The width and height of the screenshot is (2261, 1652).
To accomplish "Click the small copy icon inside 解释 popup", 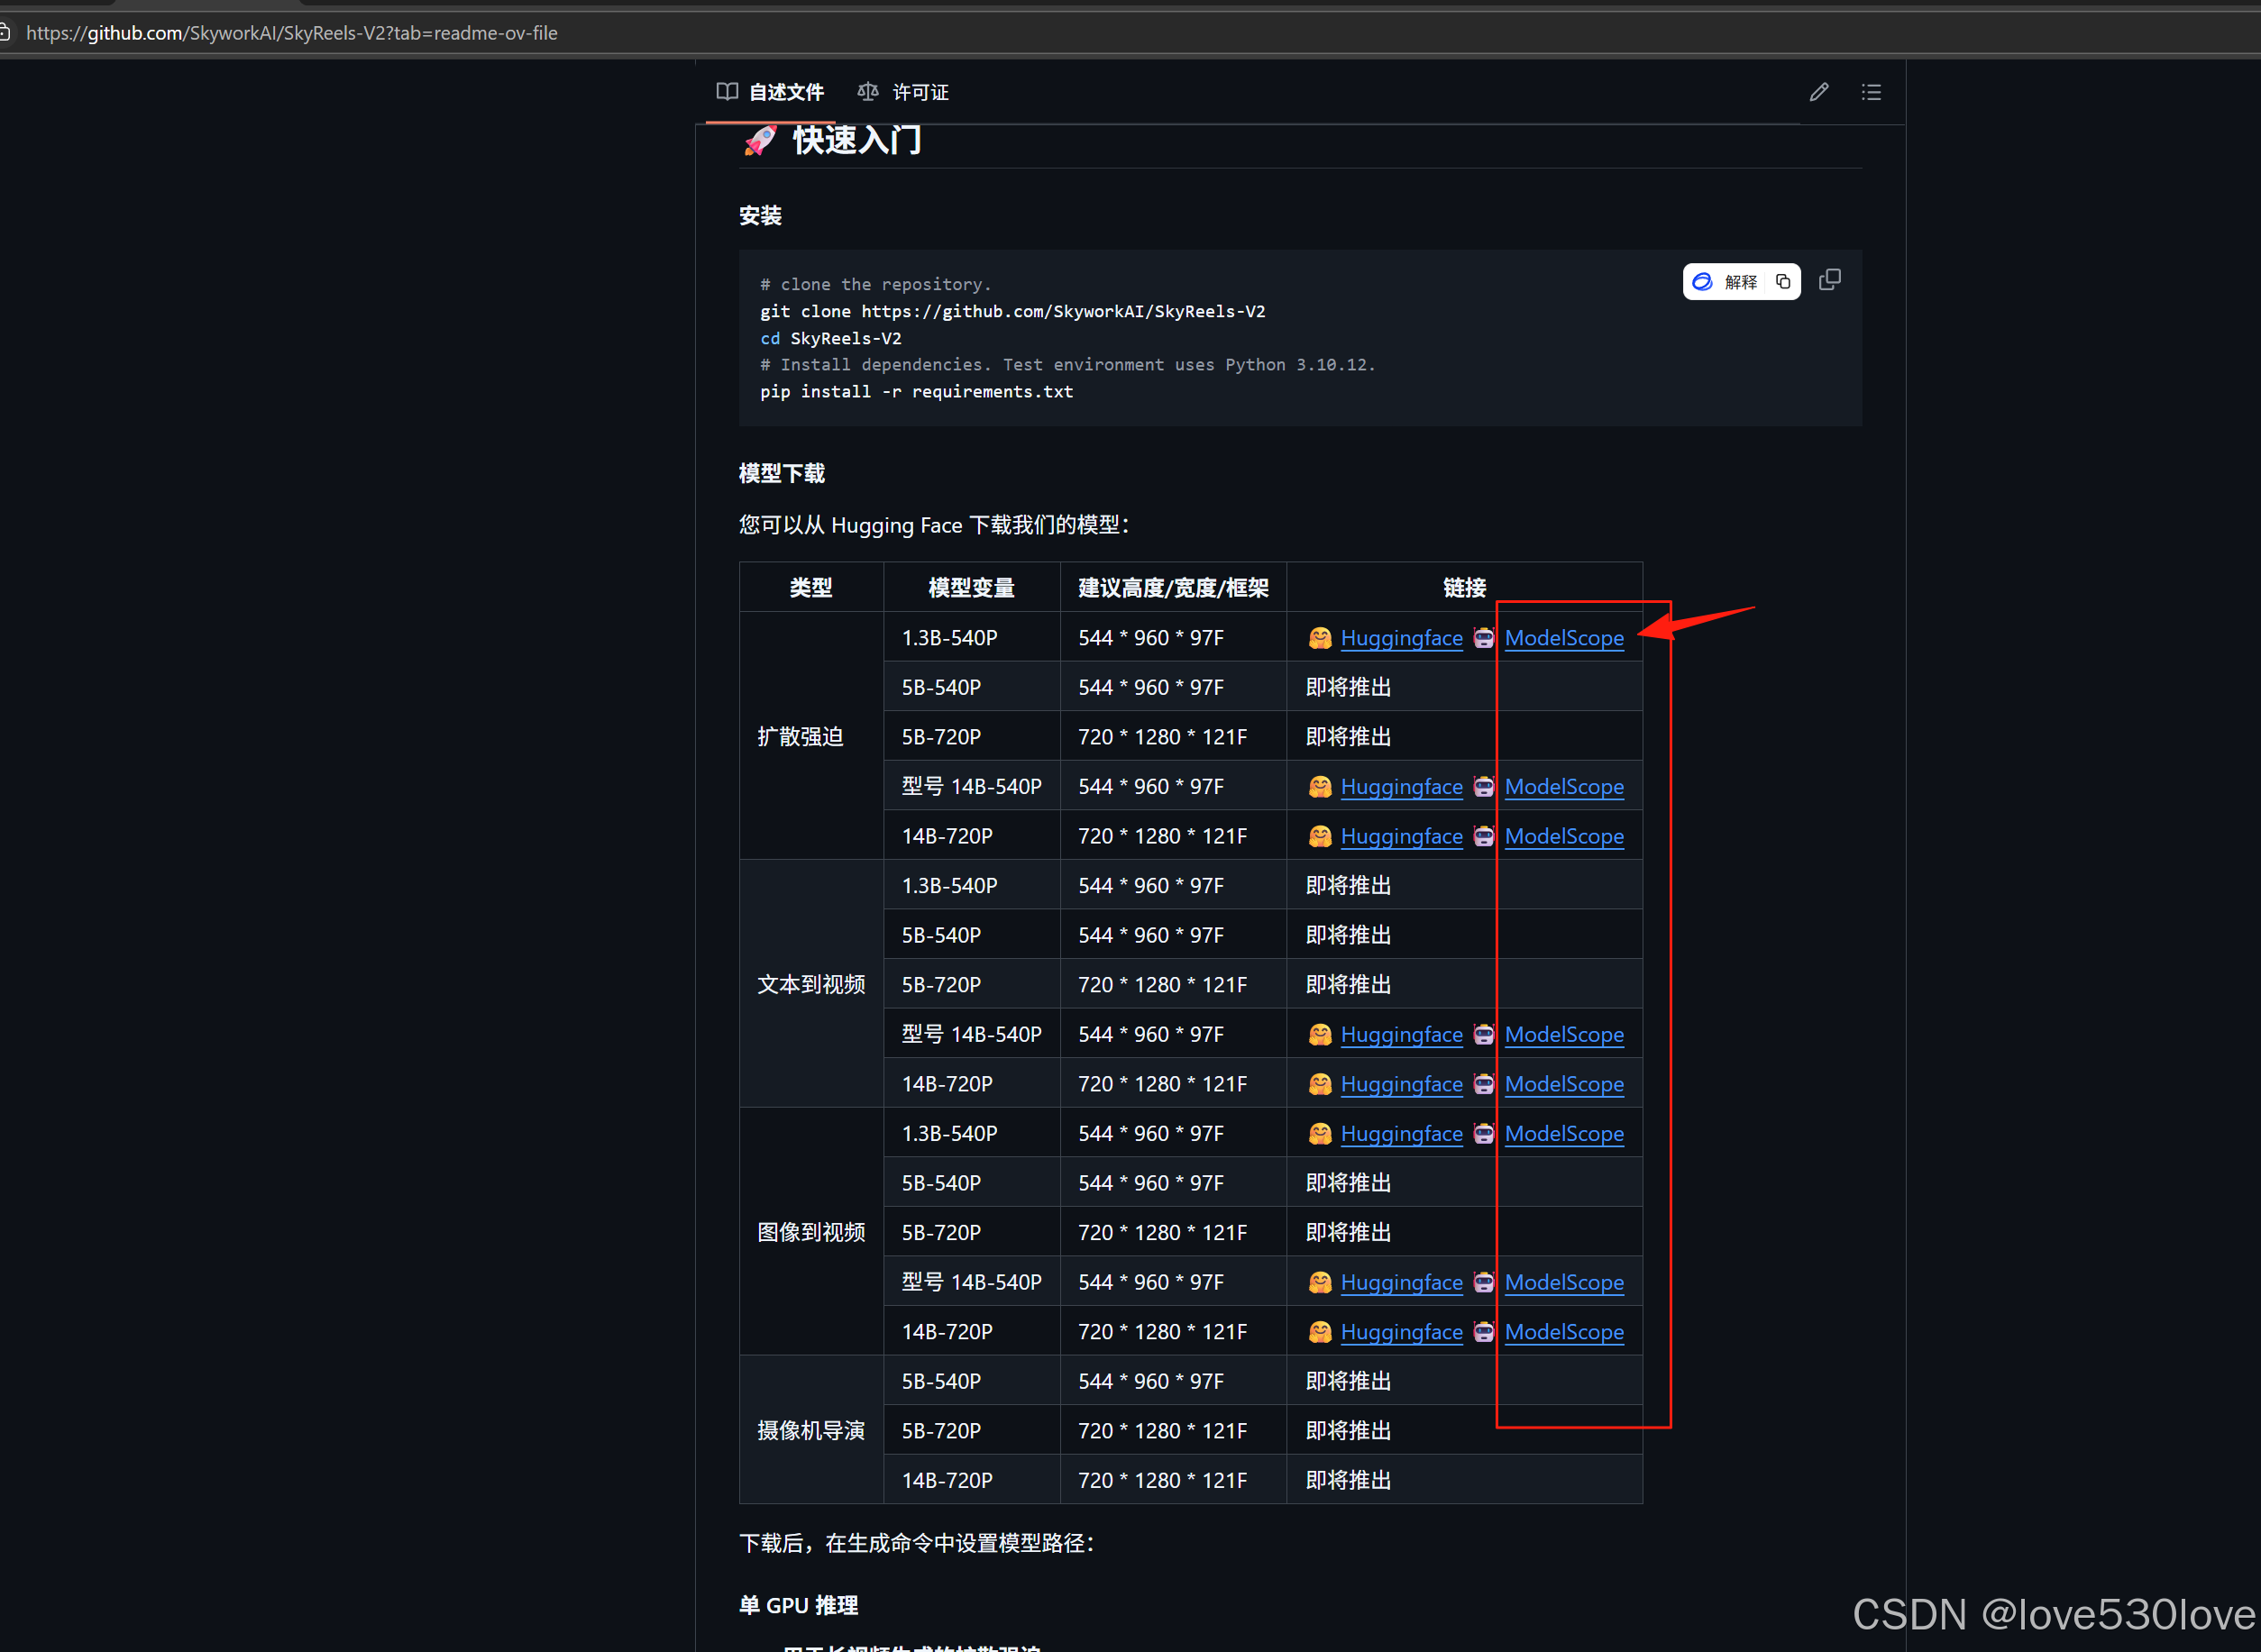I will pyautogui.click(x=1783, y=282).
